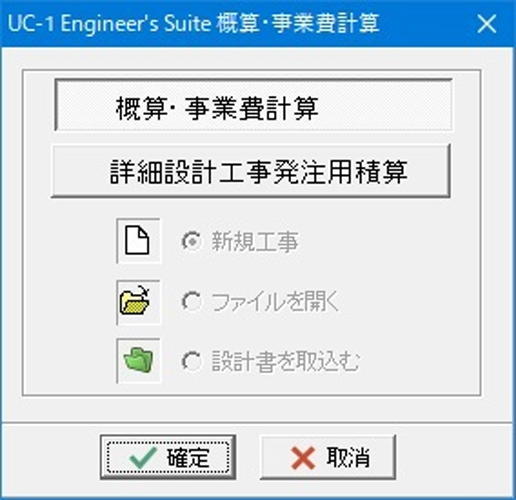The height and width of the screenshot is (500, 516).
Task: Select the 新規工事 radio button
Action: pos(192,241)
